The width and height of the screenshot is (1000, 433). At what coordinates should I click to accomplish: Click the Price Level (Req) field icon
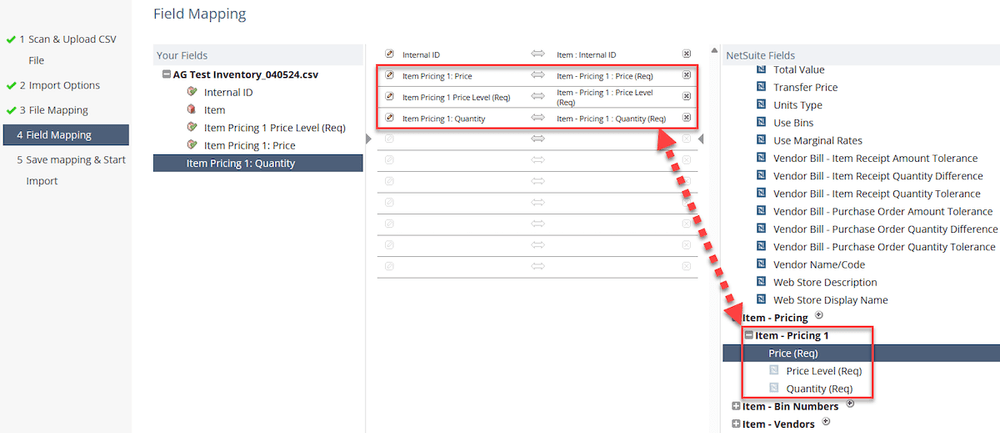click(x=774, y=371)
